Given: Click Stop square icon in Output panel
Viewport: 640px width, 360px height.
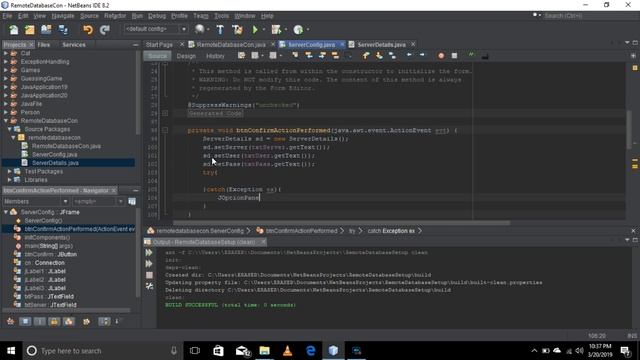Looking at the screenshot, I should 149,275.
